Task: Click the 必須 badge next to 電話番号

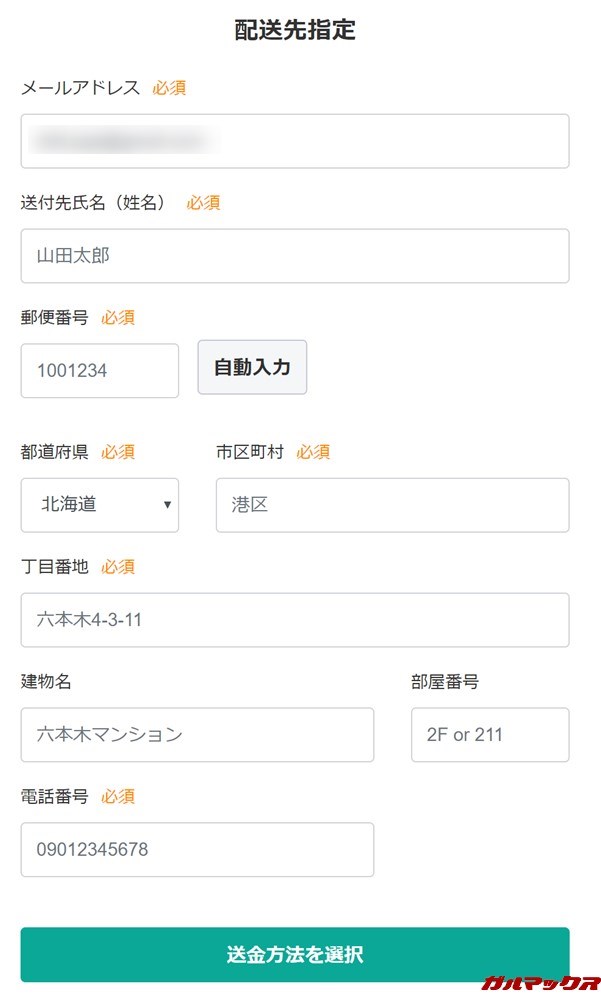Action: click(118, 797)
